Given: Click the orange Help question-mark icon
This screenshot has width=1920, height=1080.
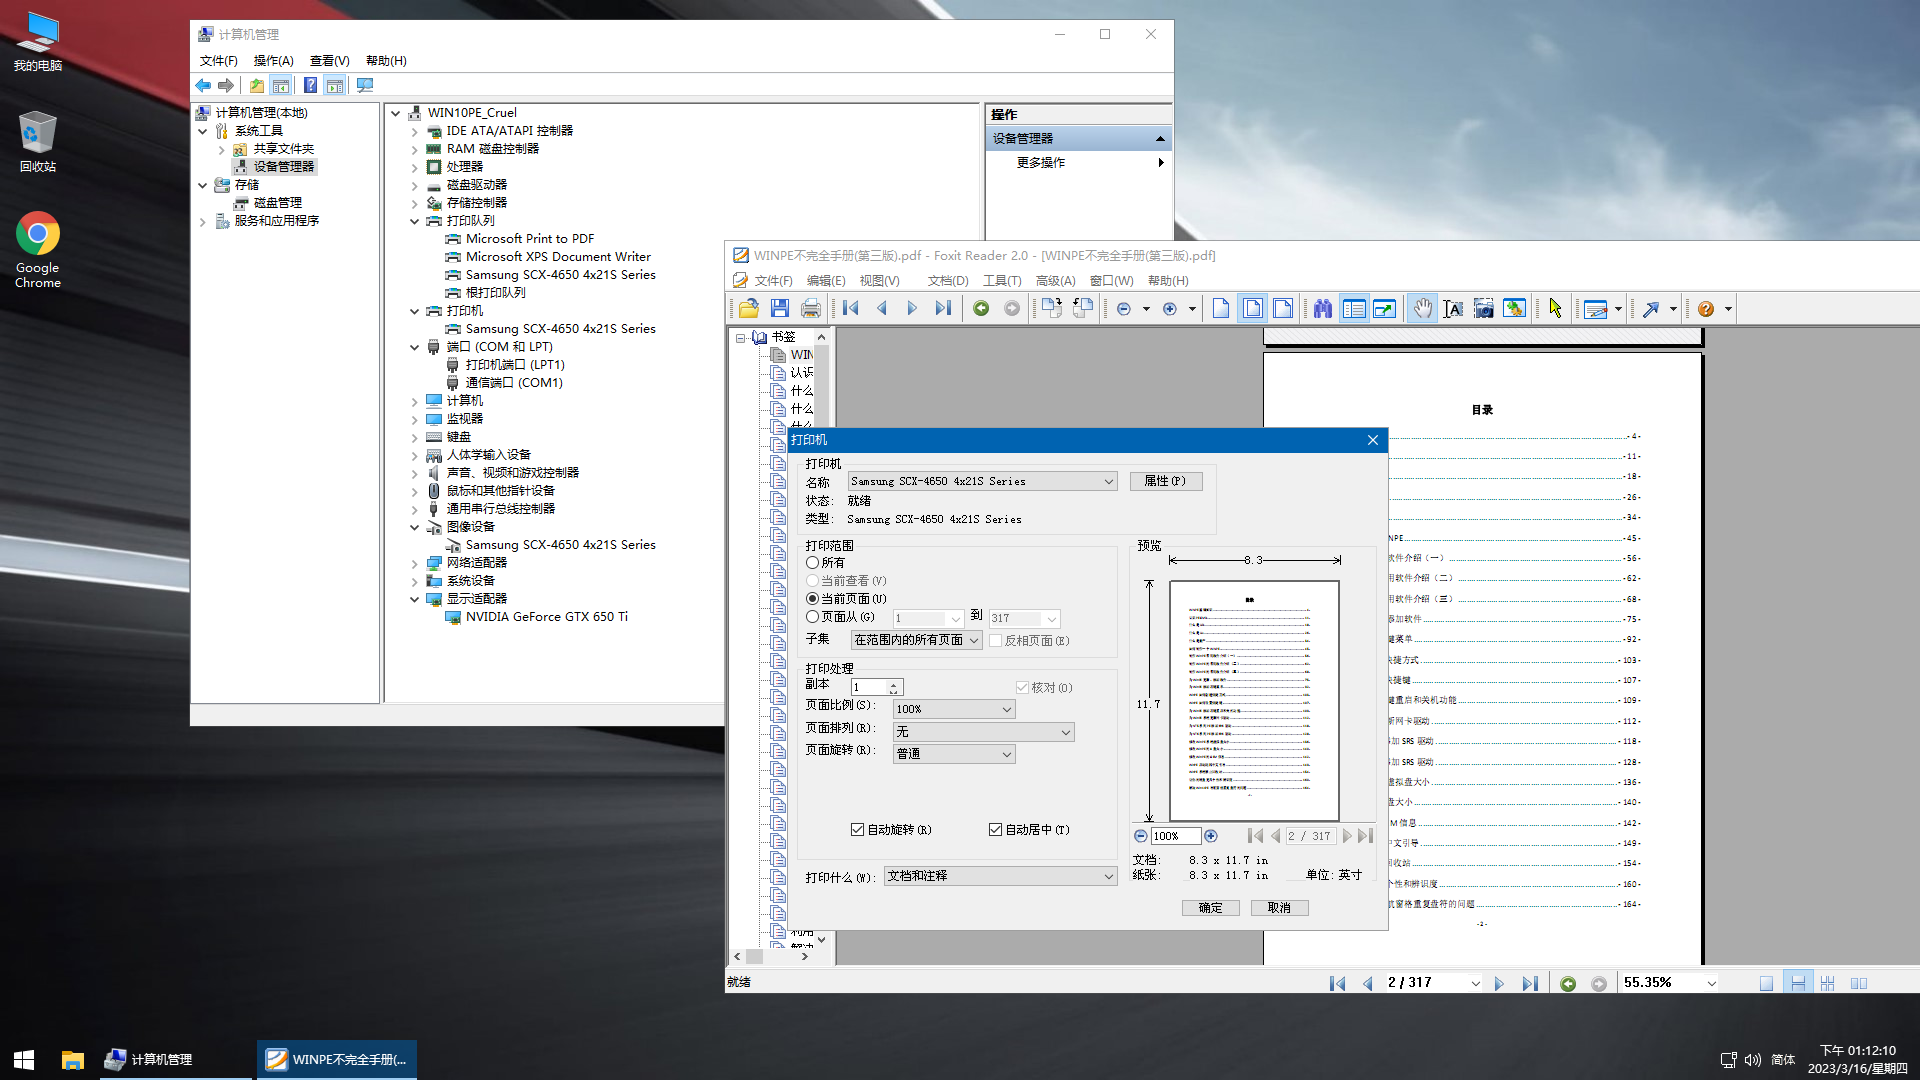Looking at the screenshot, I should 1706,309.
